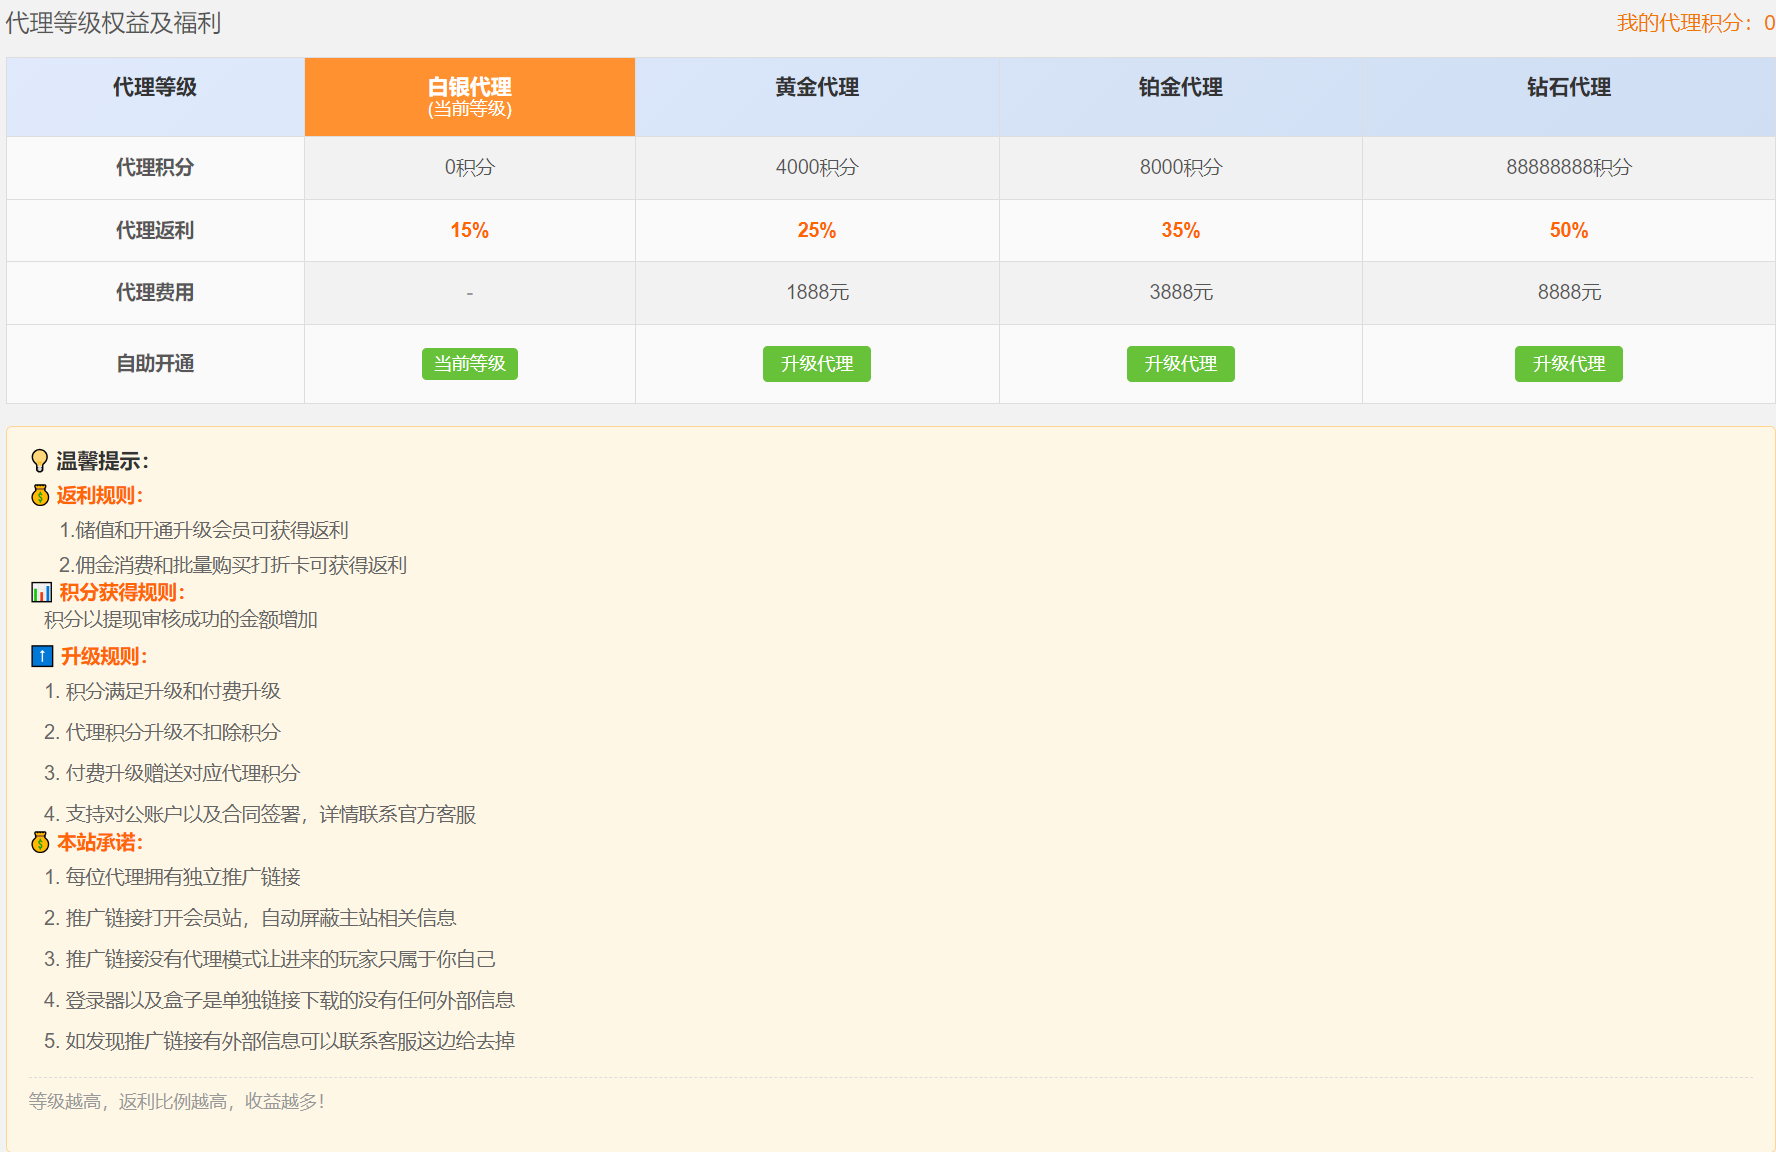
Task: Click the 8888元 fee cell
Action: 1568,292
